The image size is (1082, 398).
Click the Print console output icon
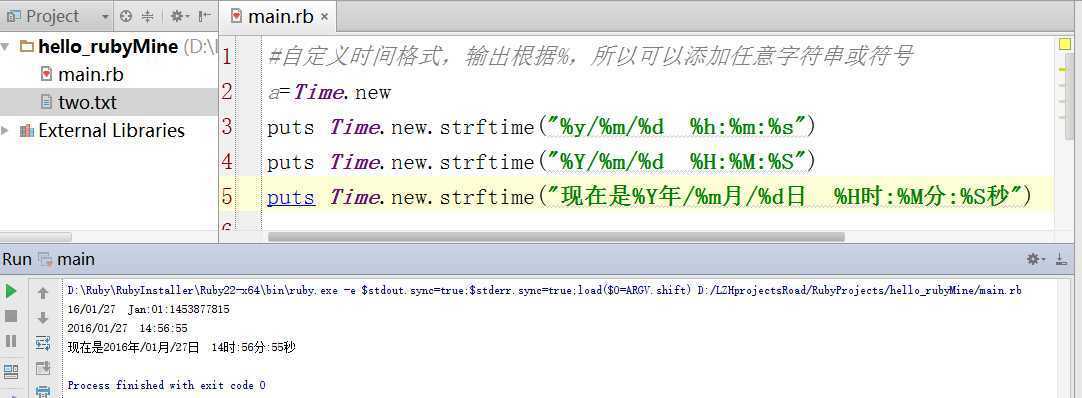click(x=43, y=391)
